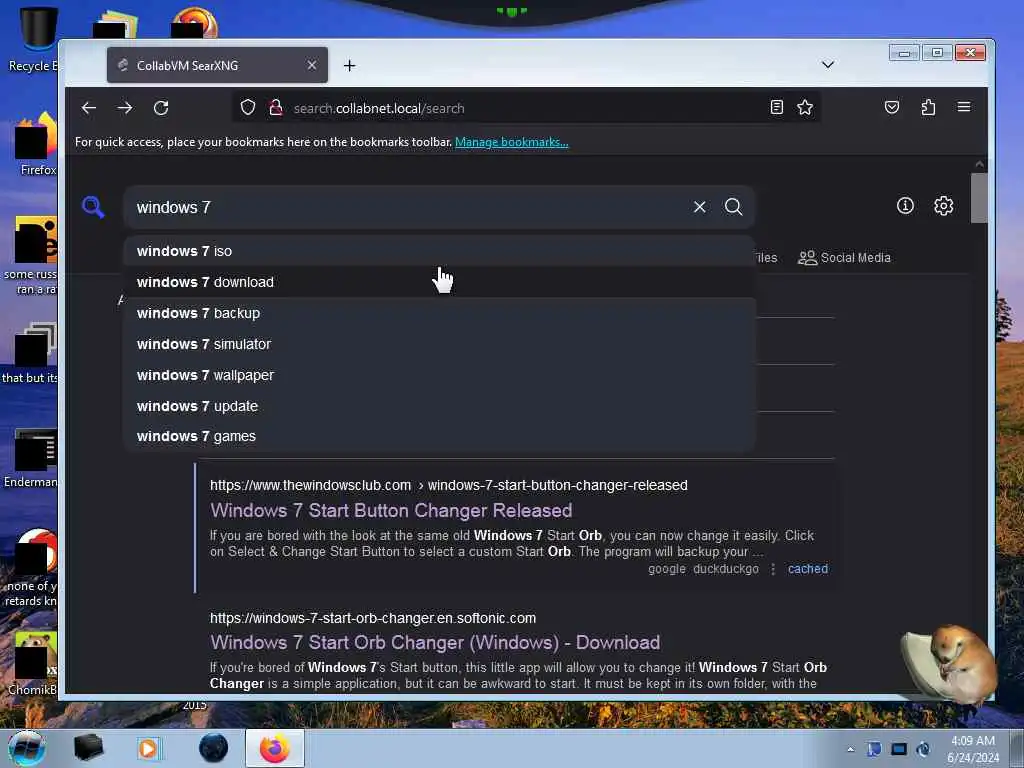Click the flag tray icon
This screenshot has height=768, width=1024.
[874, 749]
